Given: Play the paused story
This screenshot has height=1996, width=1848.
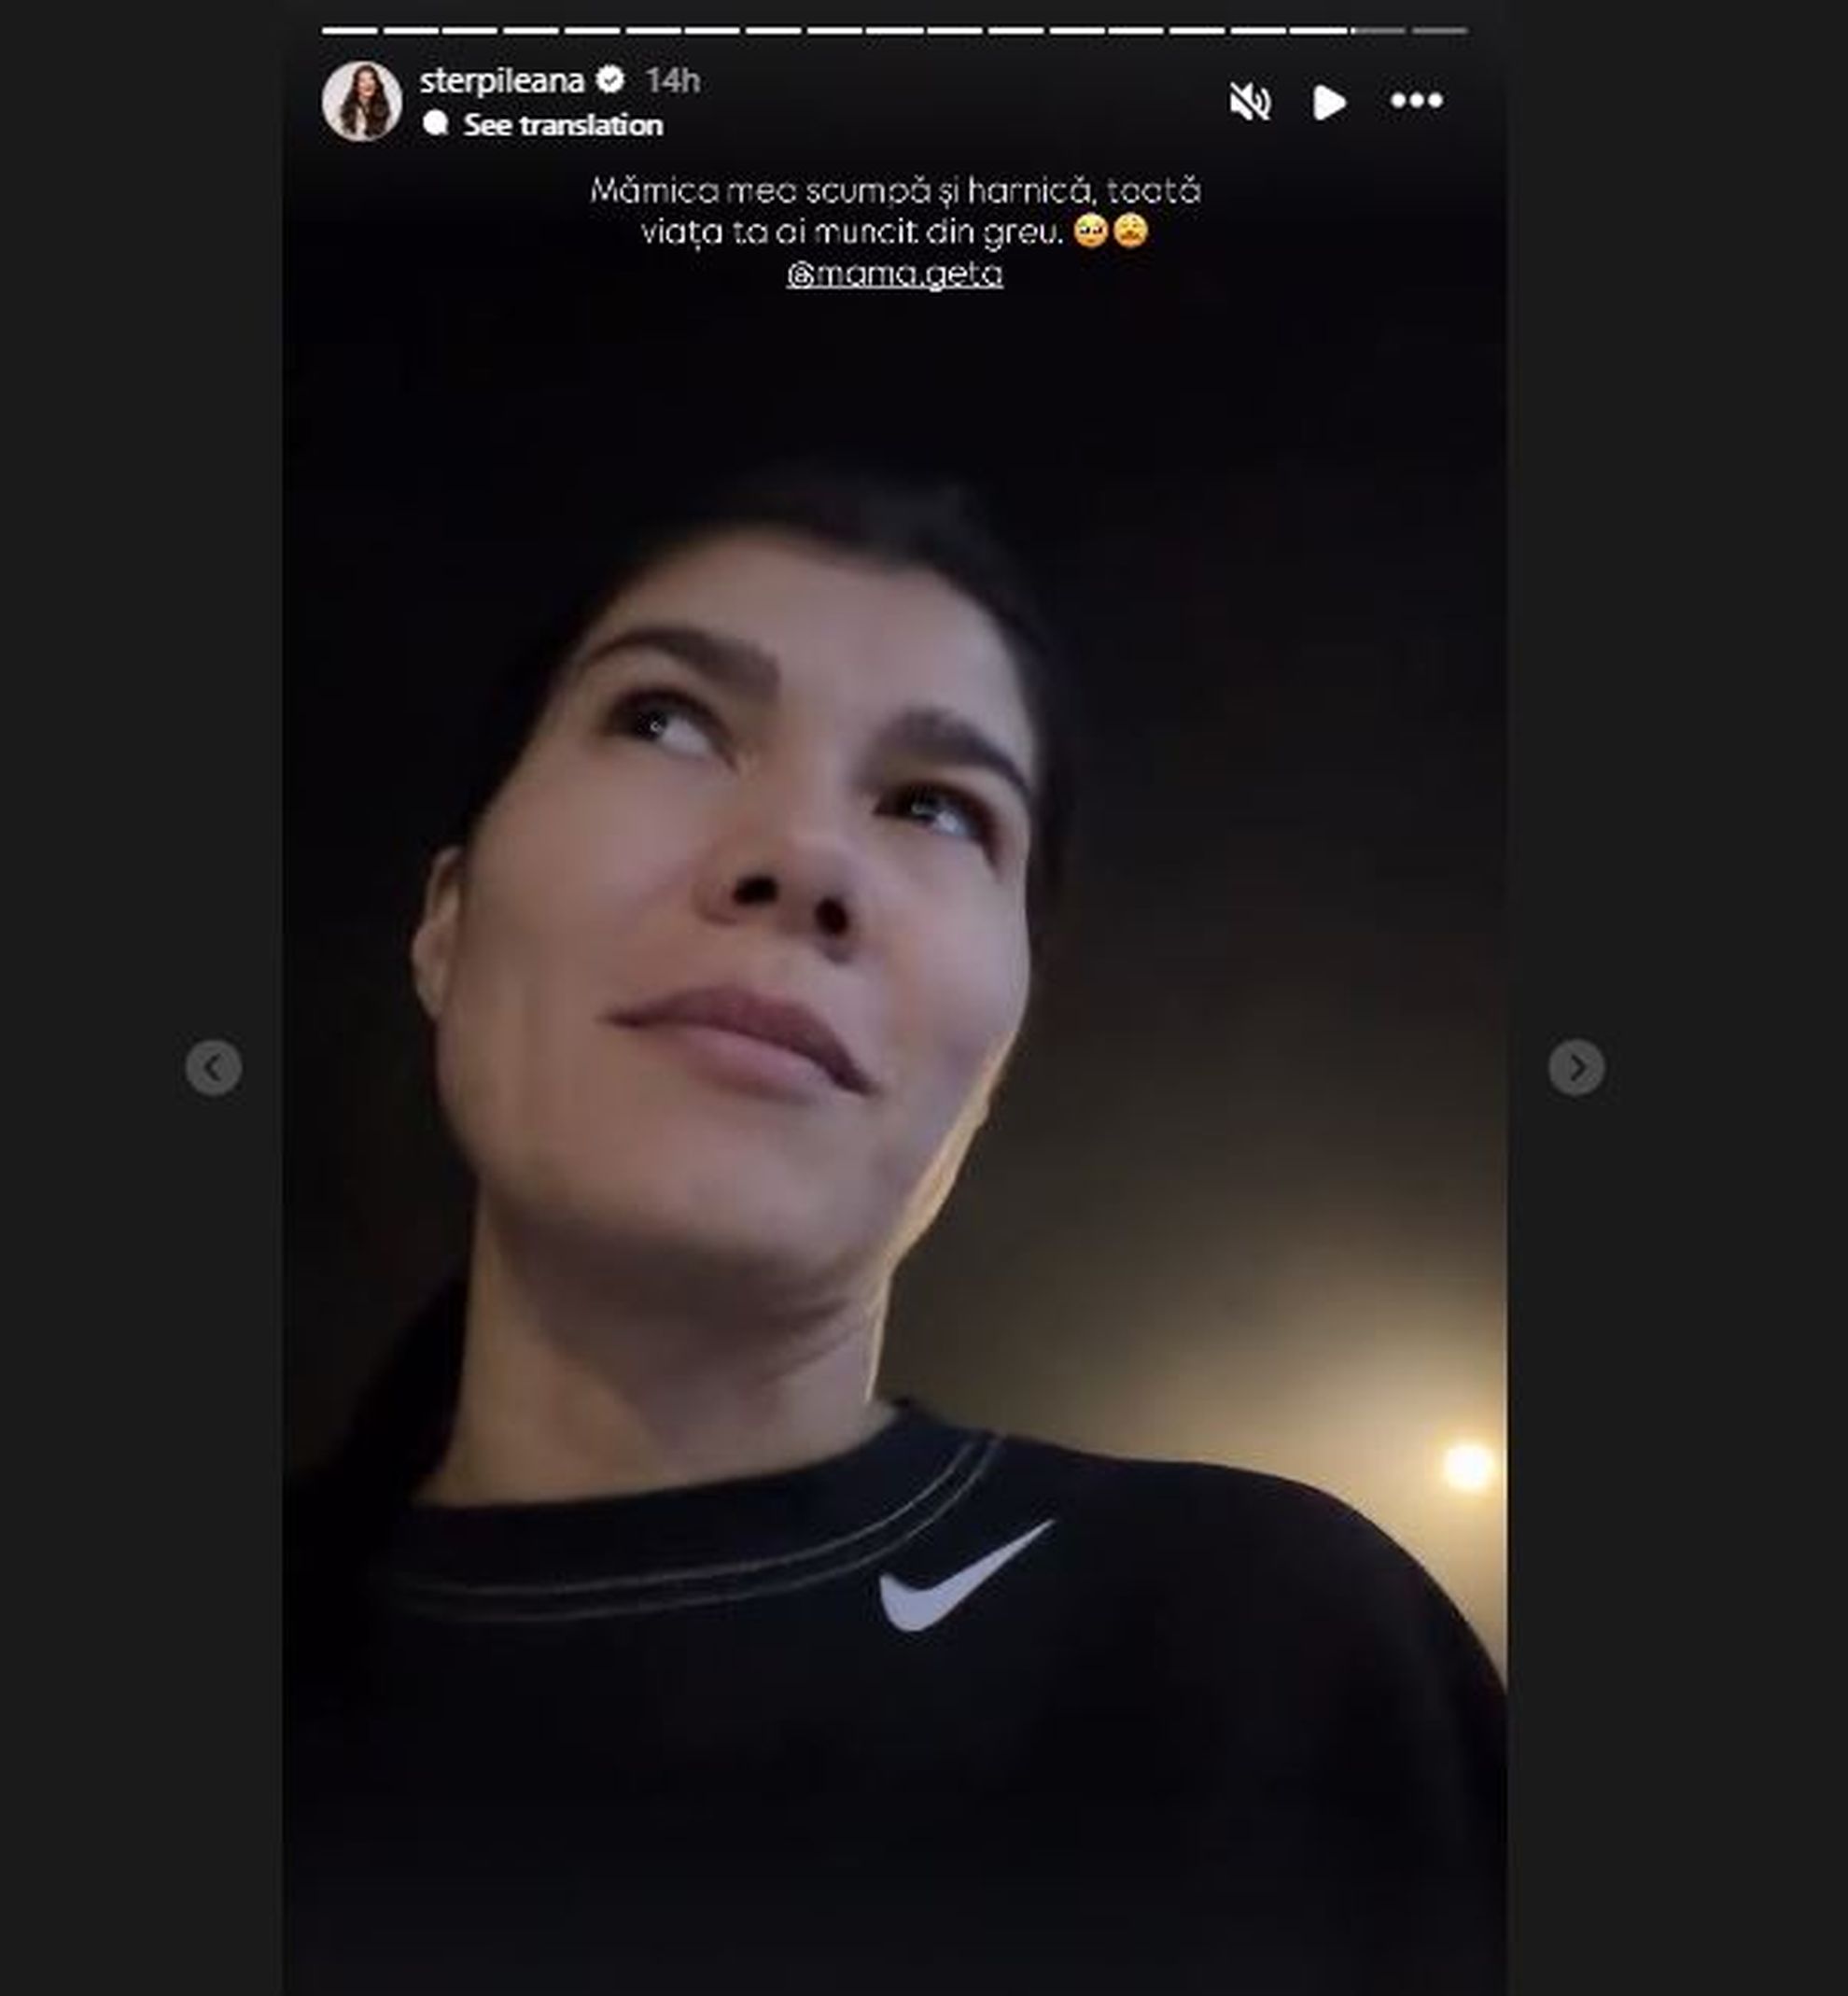Looking at the screenshot, I should click(1329, 102).
